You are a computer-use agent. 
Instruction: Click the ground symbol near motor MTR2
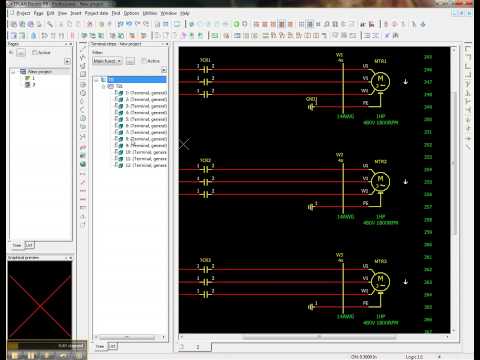point(311,207)
